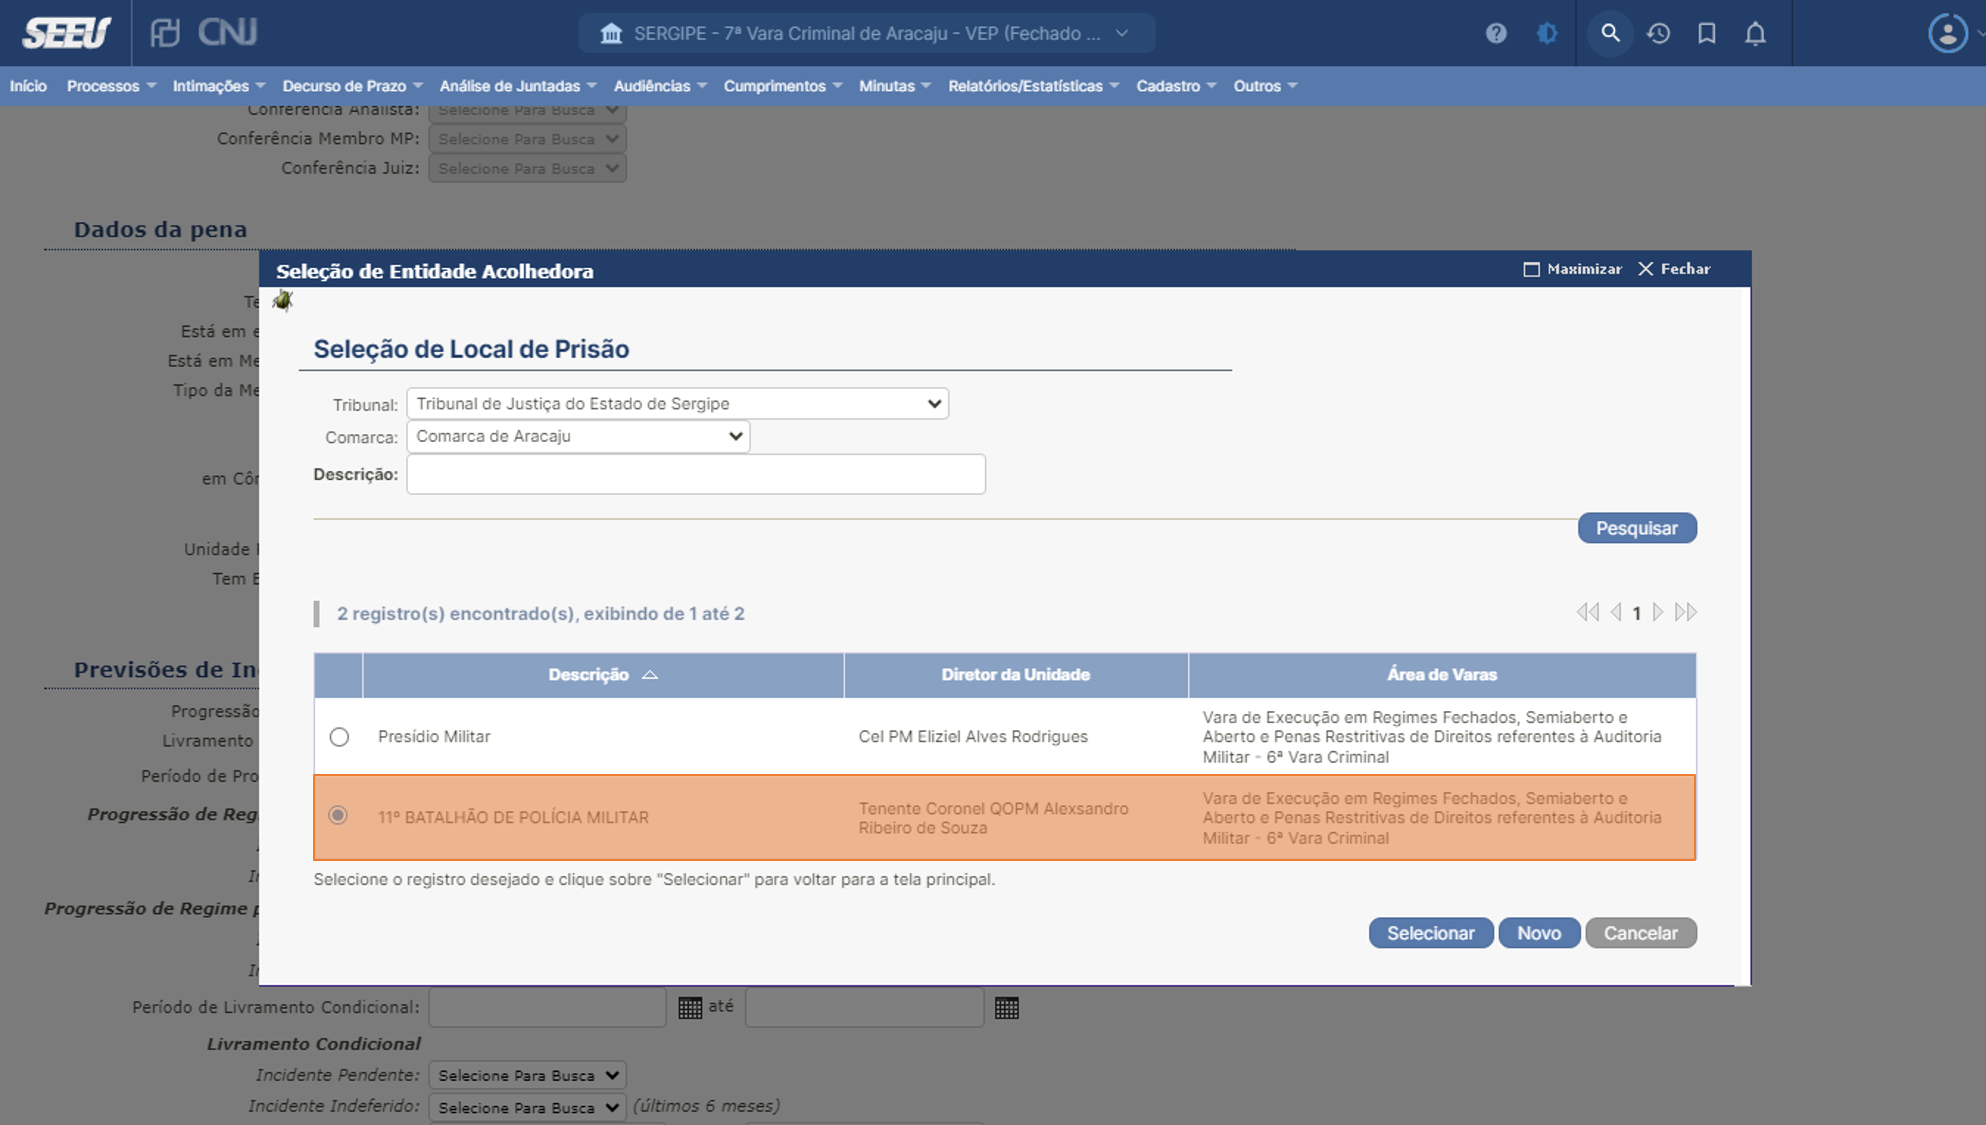Sort by Descrição ascending arrow

(x=650, y=675)
